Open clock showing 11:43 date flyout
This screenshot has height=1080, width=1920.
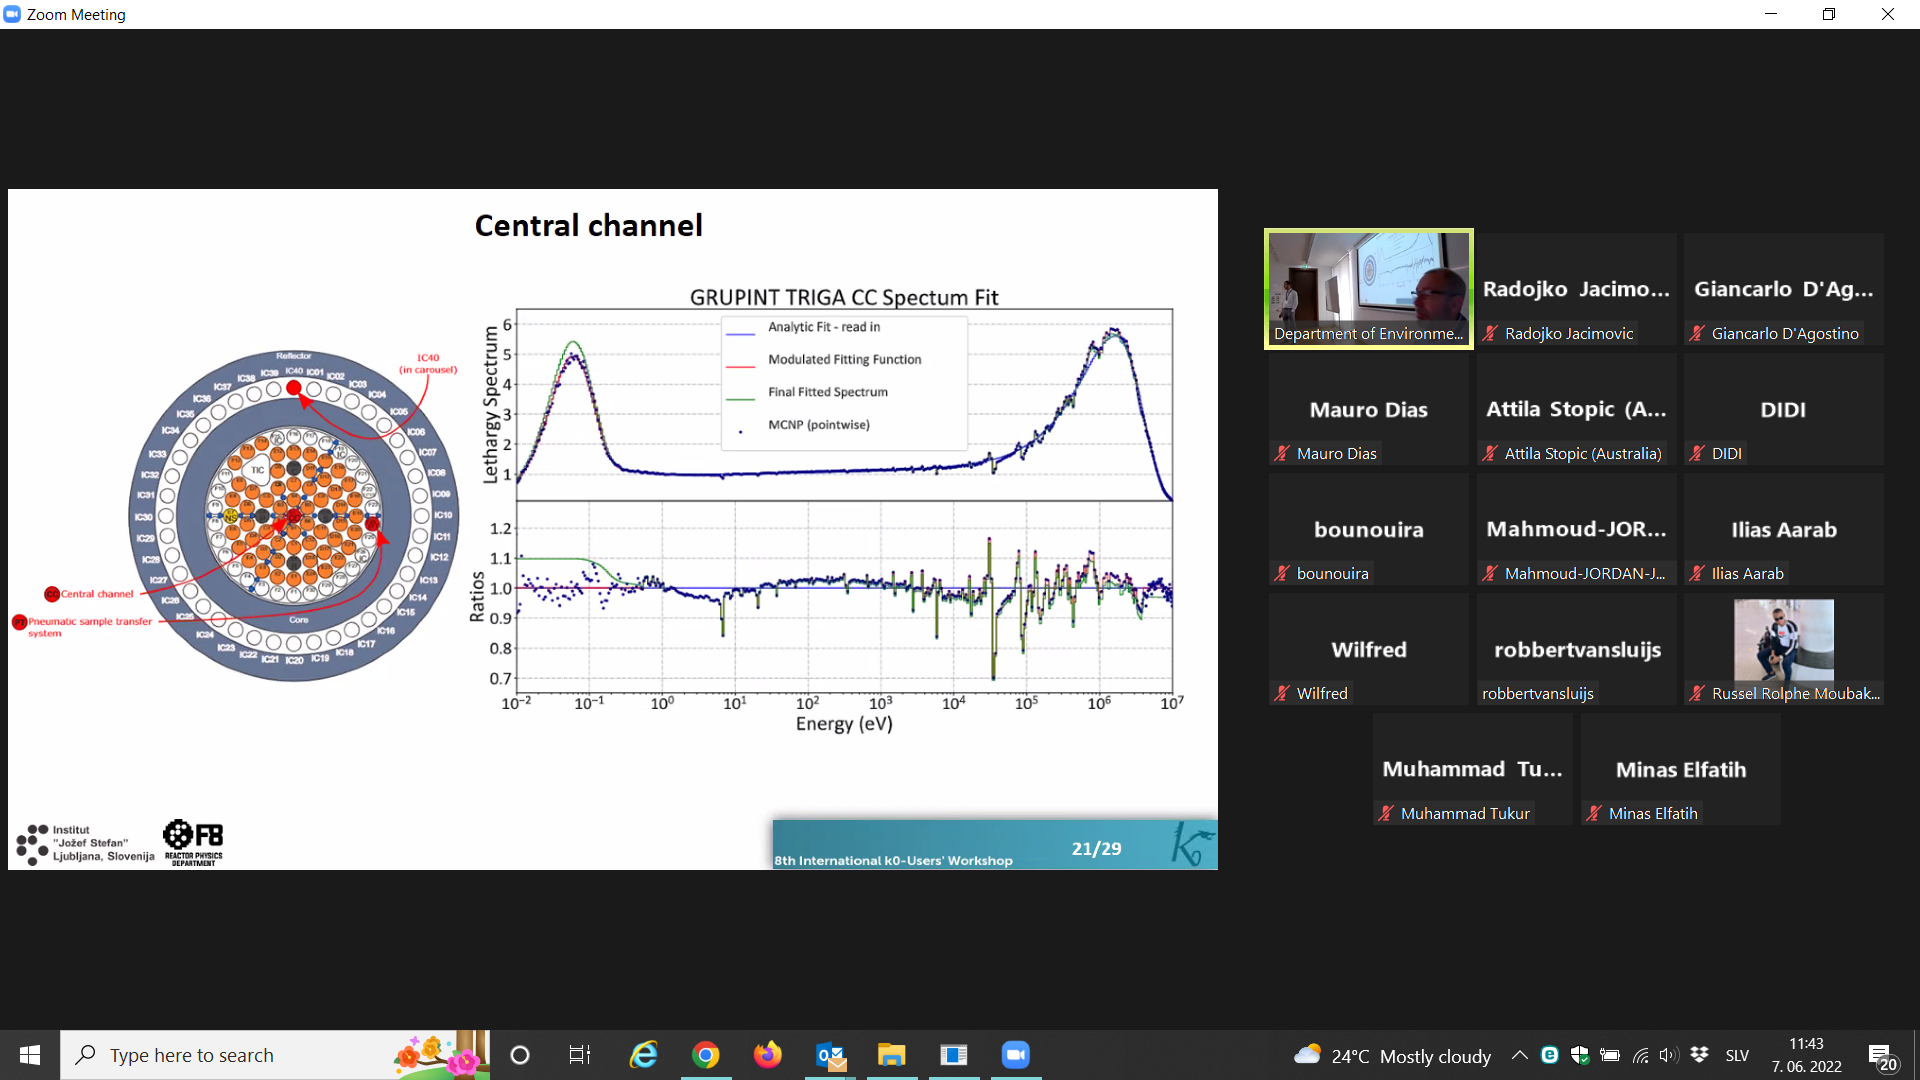pos(1806,1055)
